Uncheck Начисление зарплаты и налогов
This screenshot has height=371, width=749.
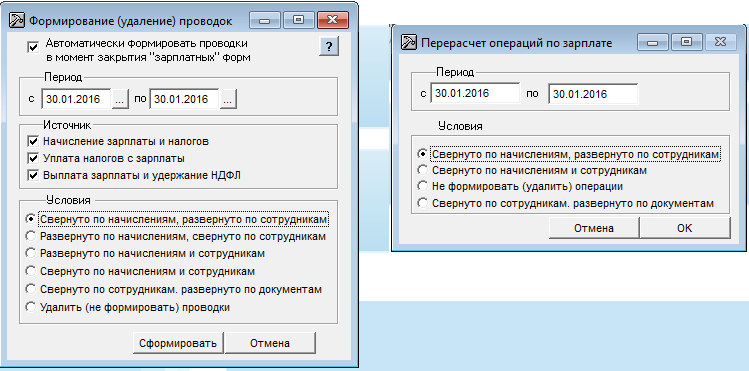point(33,142)
